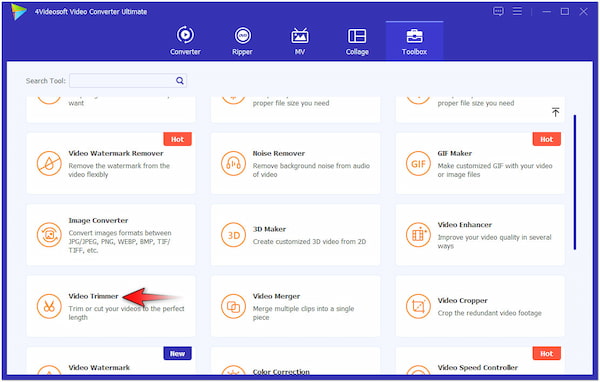The image size is (600, 382).
Task: Click the back-to-top arrow icon
Action: coord(555,112)
